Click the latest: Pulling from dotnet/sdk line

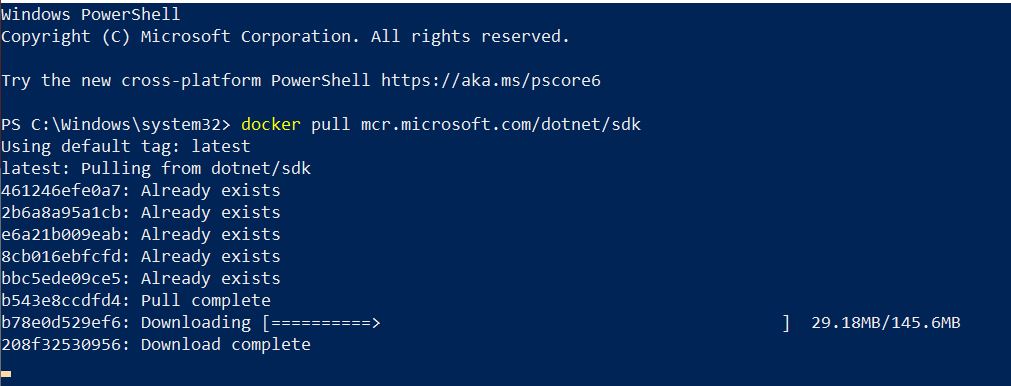[x=156, y=169]
